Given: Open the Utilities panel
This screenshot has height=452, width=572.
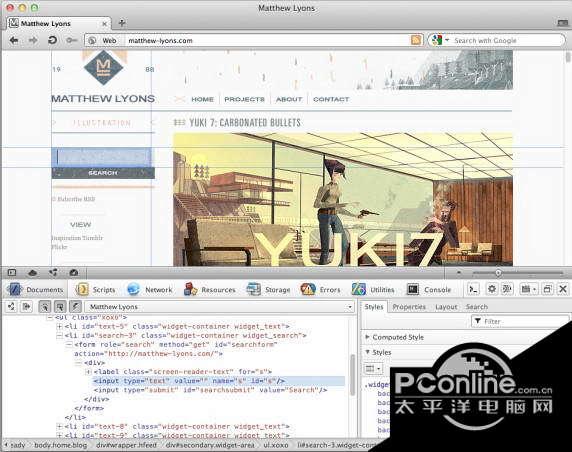Looking at the screenshot, I should click(373, 290).
